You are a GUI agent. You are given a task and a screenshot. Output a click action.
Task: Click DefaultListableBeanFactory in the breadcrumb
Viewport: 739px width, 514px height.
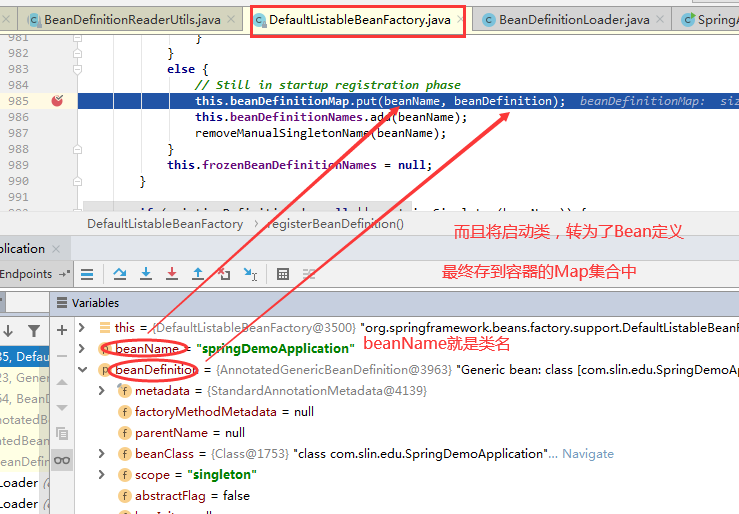(165, 224)
